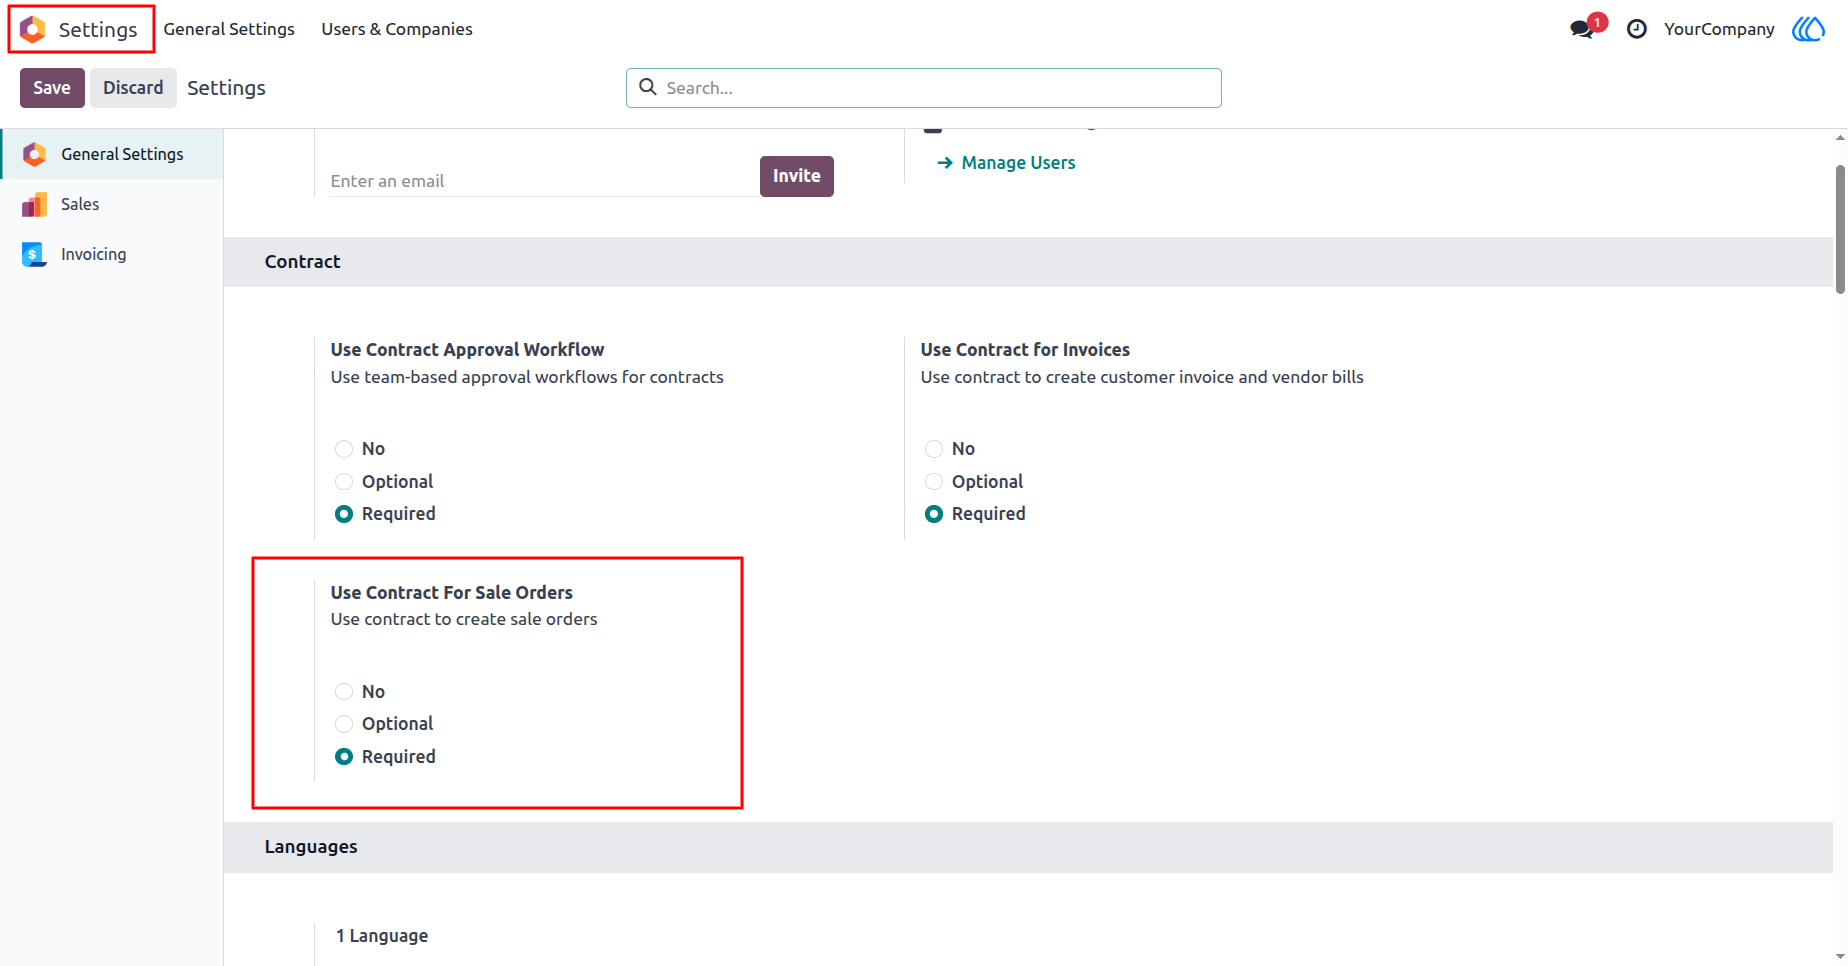Select Optional for Contract For Sale Orders

pyautogui.click(x=344, y=724)
